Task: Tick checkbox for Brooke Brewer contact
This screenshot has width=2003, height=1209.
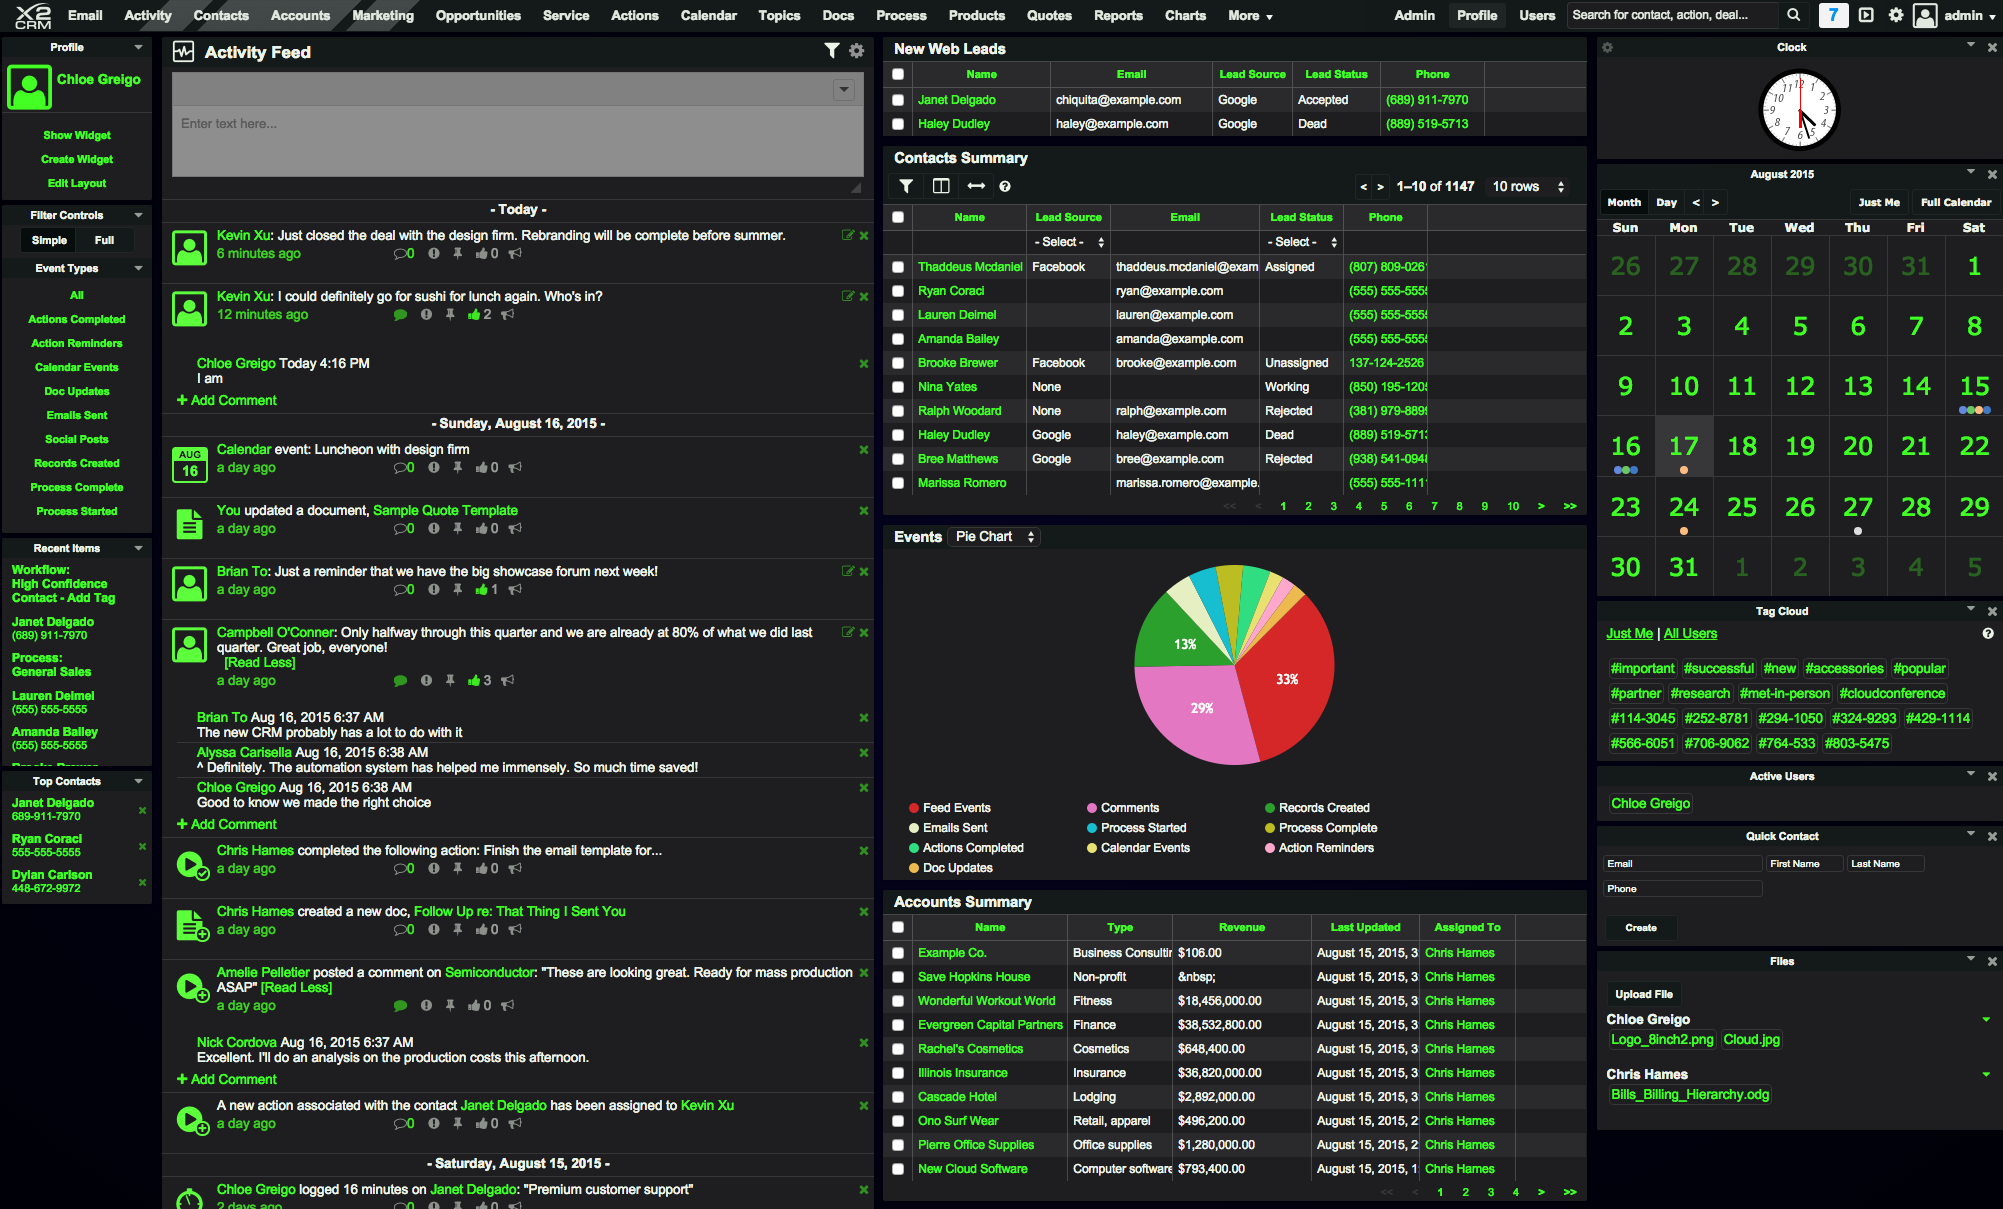Action: click(898, 363)
